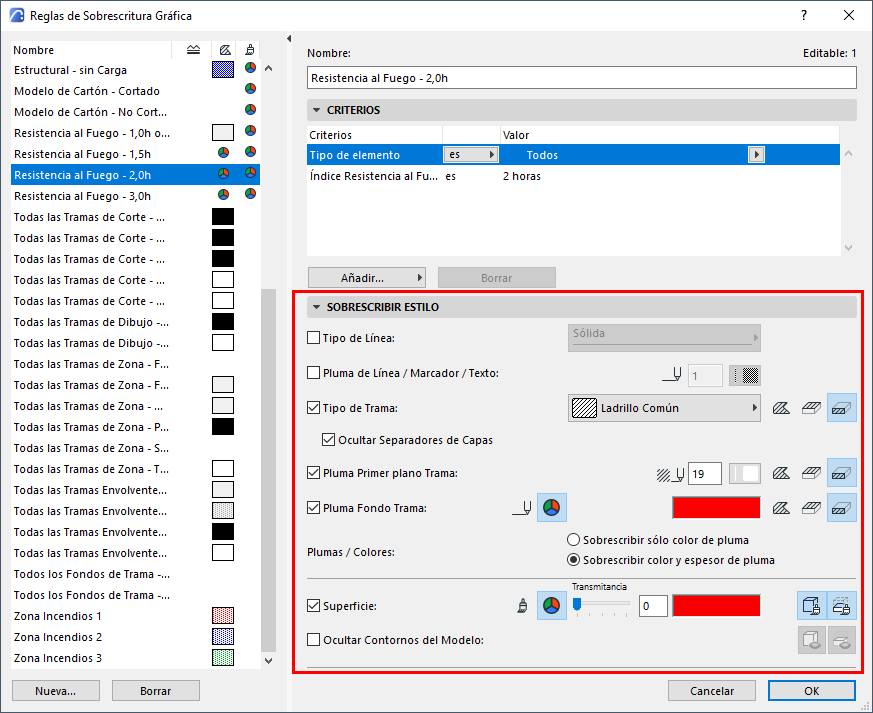This screenshot has width=873, height=713.
Task: Open the Sólida line type dropdown
Action: point(664,337)
